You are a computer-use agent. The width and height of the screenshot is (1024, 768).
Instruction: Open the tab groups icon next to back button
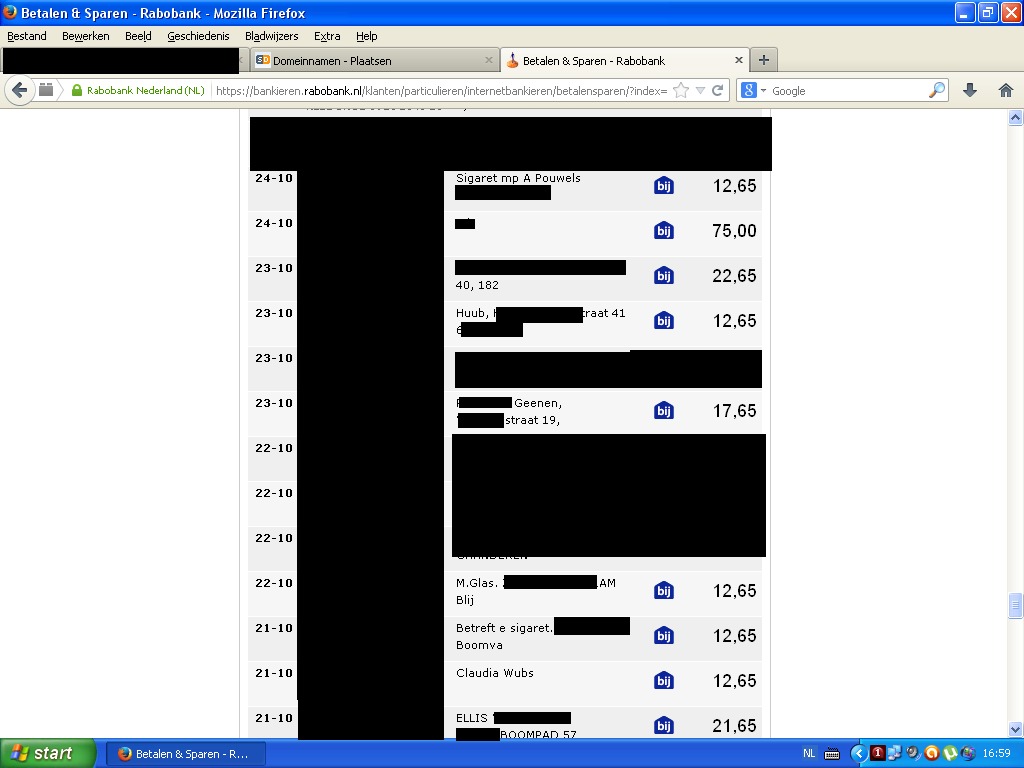tap(46, 89)
